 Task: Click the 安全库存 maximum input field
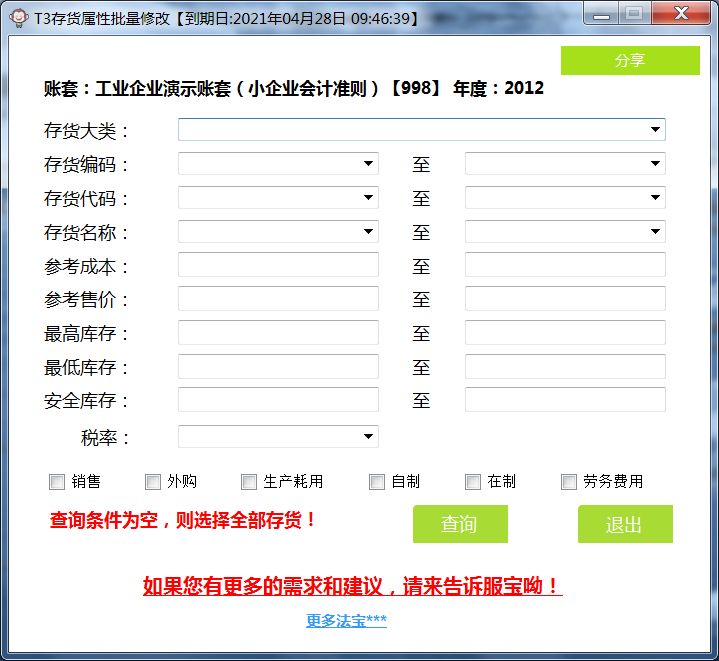coord(565,399)
